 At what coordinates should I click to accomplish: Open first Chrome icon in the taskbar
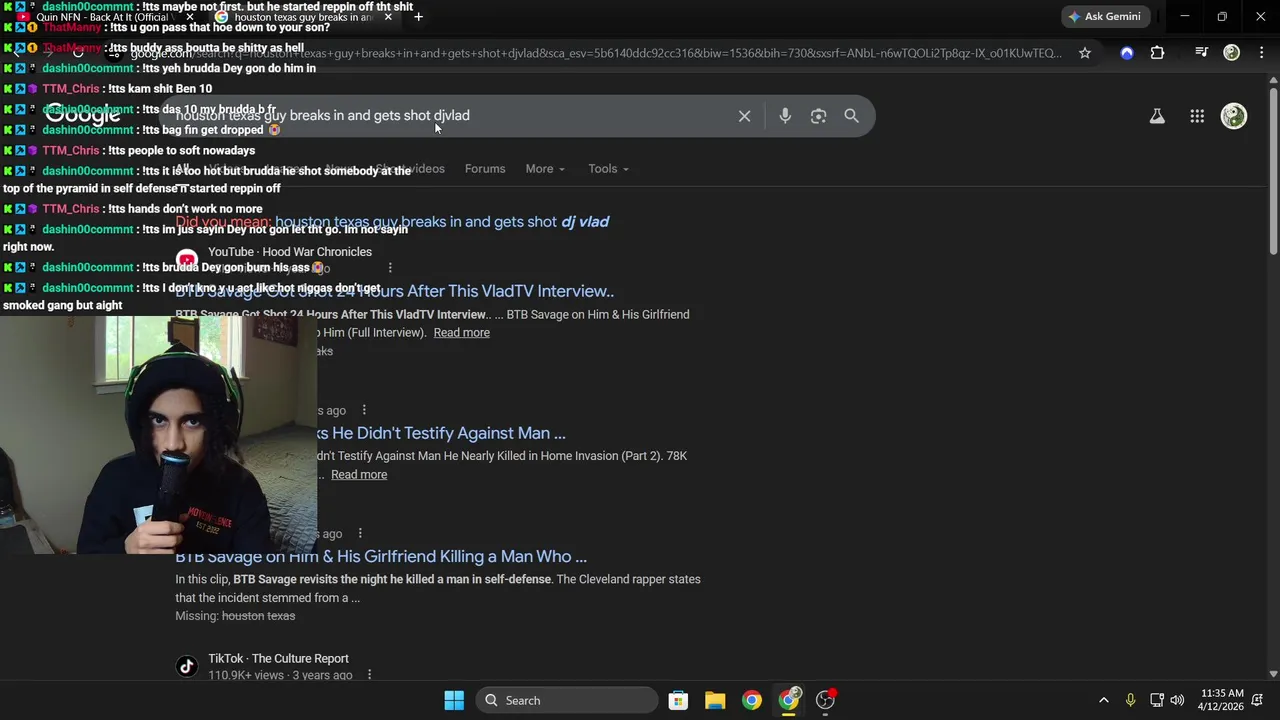coord(752,700)
